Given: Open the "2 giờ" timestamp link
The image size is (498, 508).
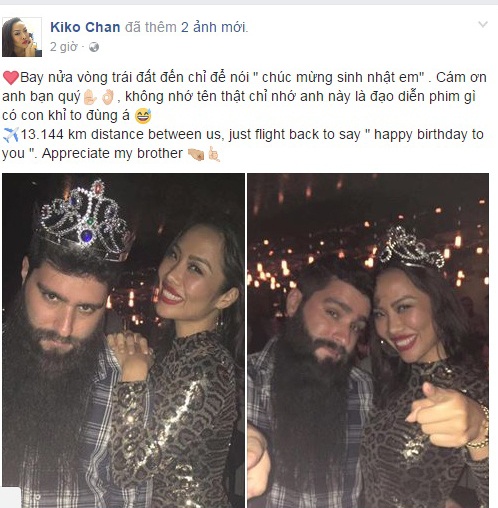Looking at the screenshot, I should (63, 47).
